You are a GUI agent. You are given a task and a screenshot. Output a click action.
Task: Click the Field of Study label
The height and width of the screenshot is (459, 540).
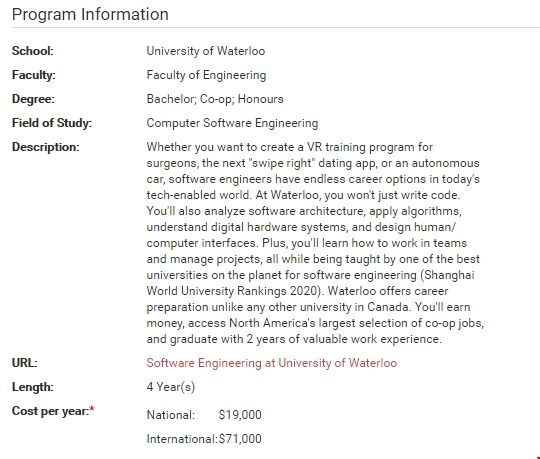(52, 123)
